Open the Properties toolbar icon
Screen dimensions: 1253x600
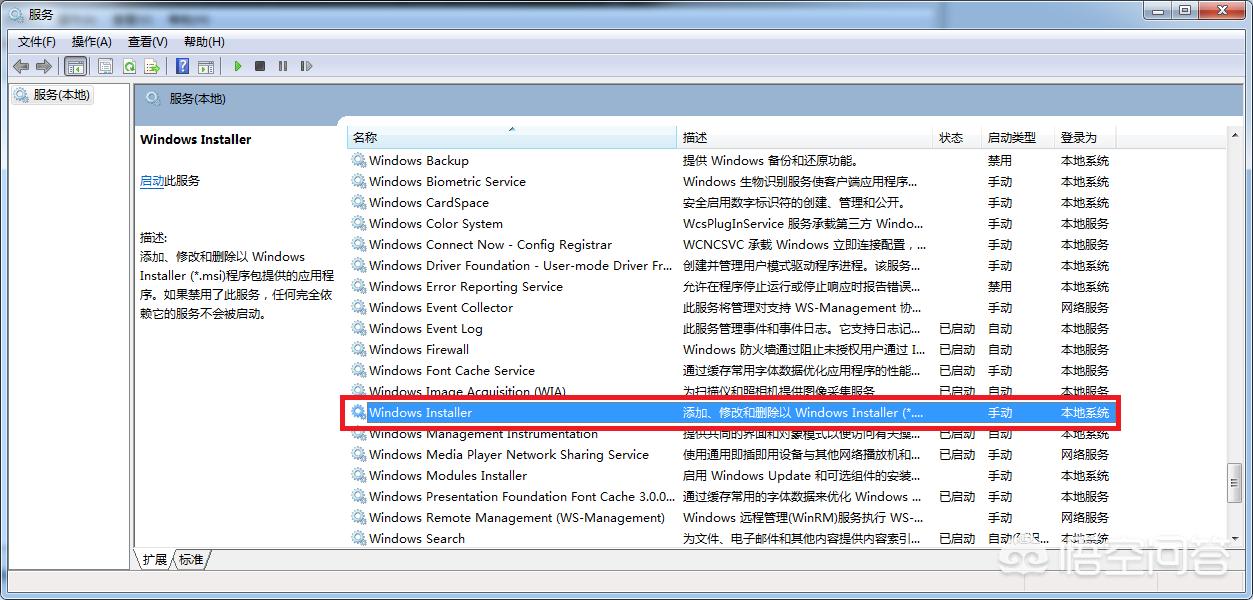[x=105, y=66]
